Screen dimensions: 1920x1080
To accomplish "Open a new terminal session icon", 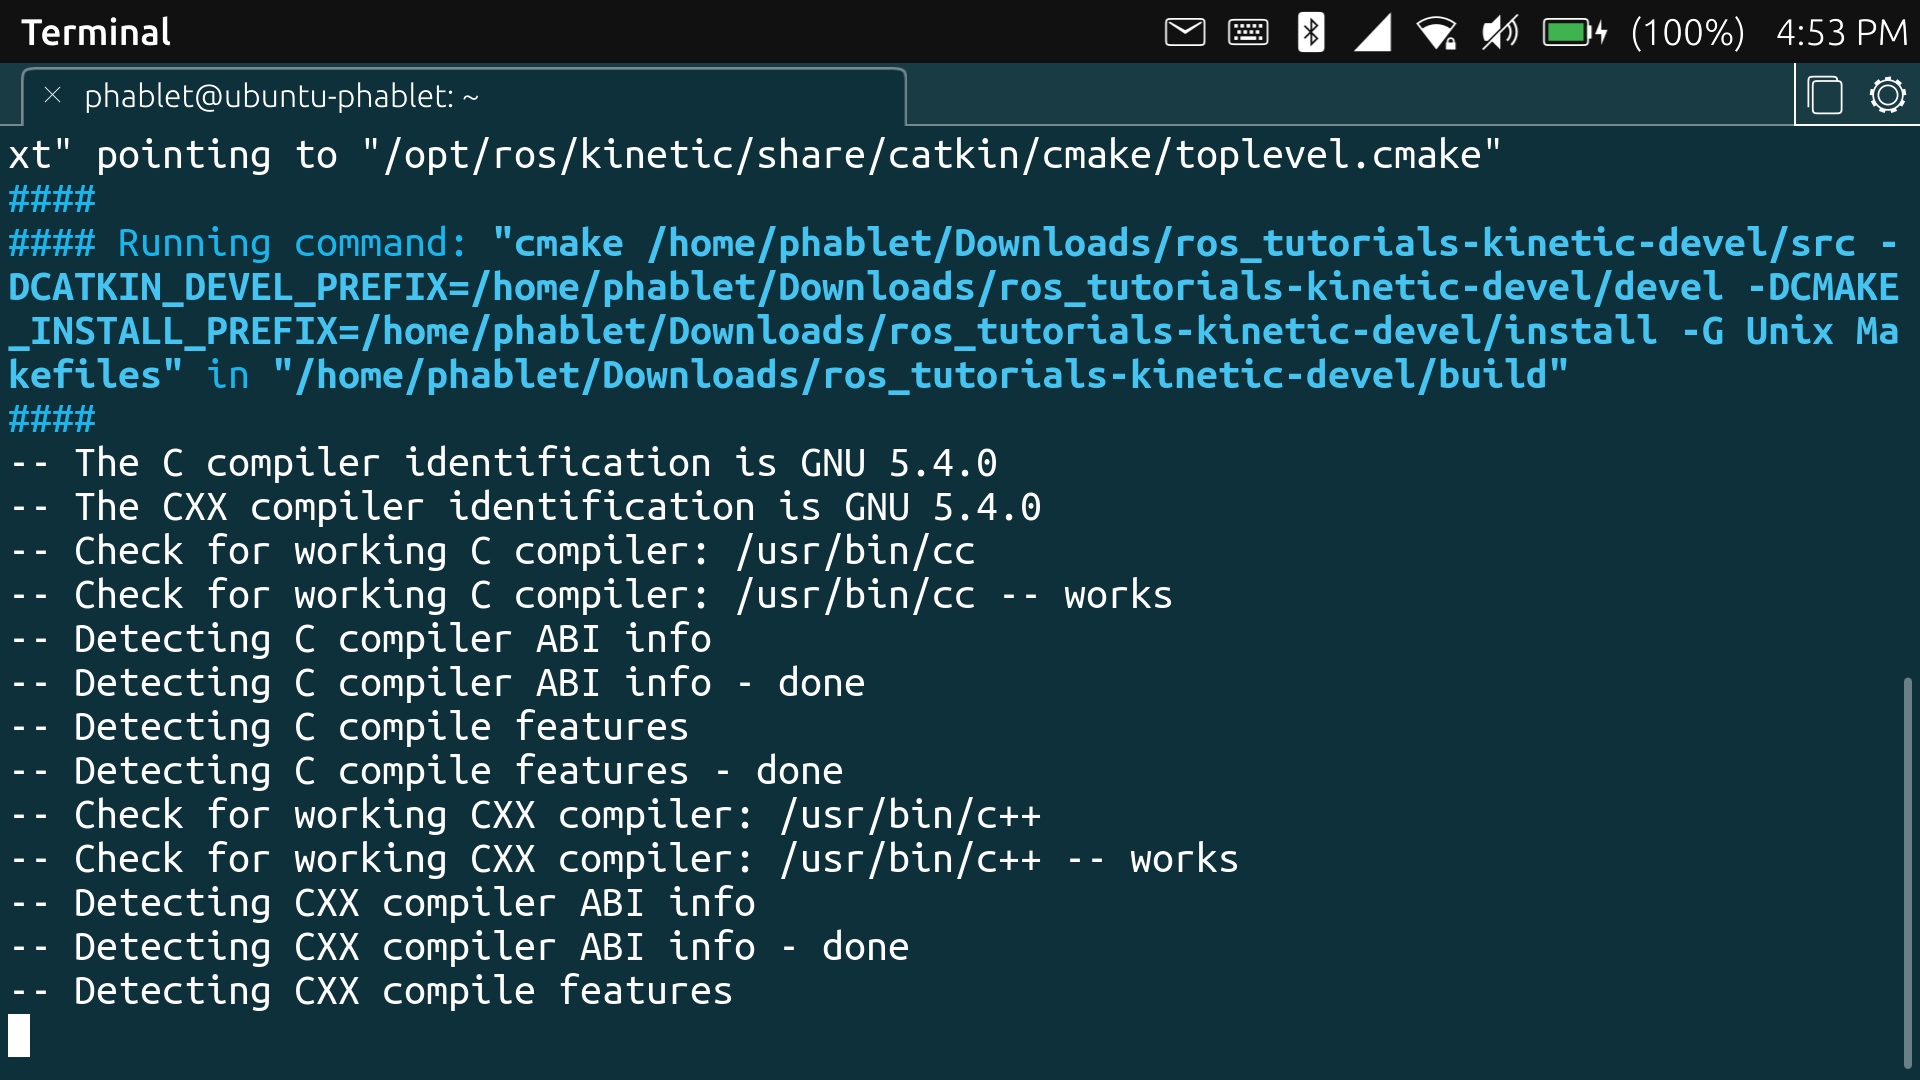I will [1826, 95].
